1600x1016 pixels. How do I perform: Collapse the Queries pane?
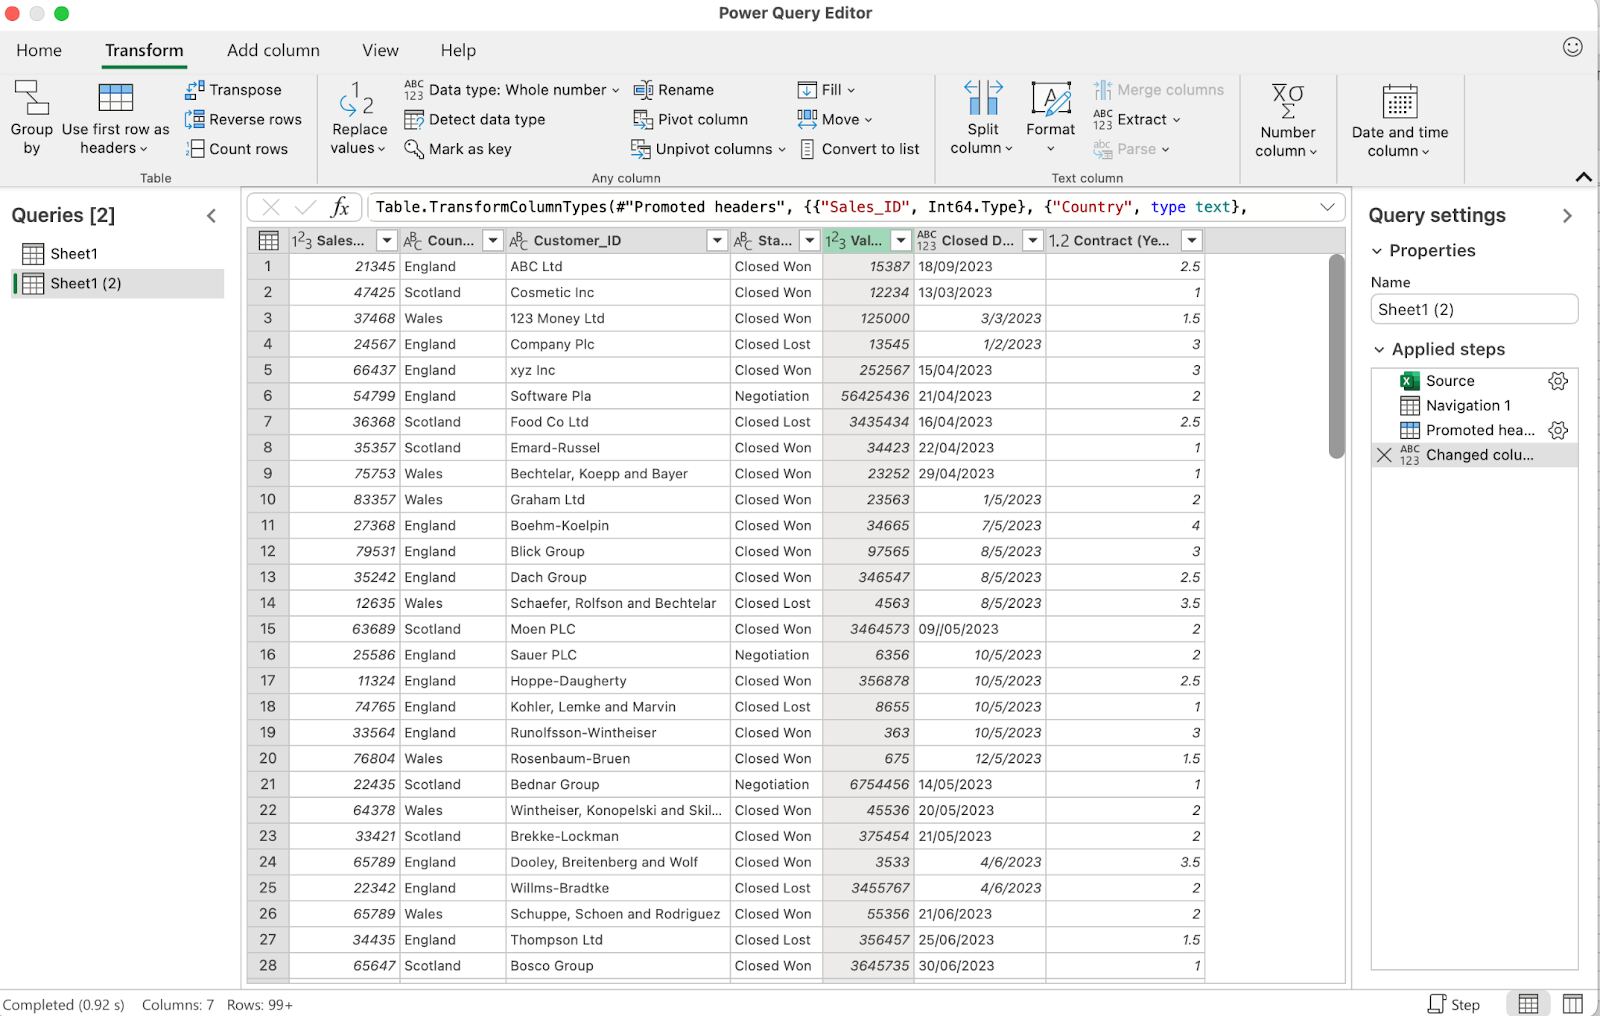[x=211, y=215]
